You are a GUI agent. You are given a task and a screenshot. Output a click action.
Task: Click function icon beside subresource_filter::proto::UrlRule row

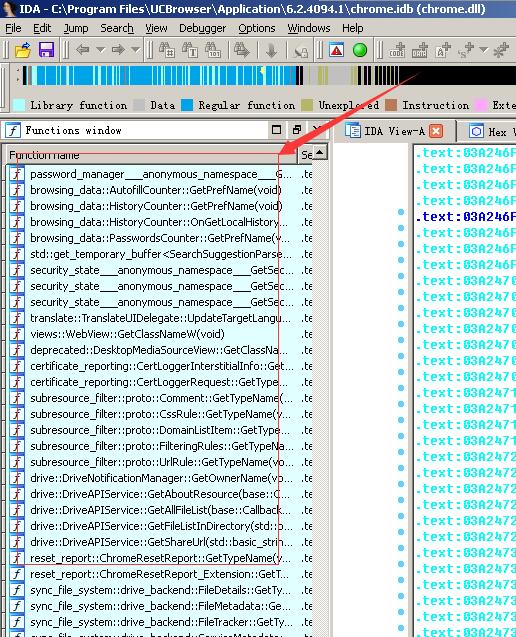tap(17, 462)
